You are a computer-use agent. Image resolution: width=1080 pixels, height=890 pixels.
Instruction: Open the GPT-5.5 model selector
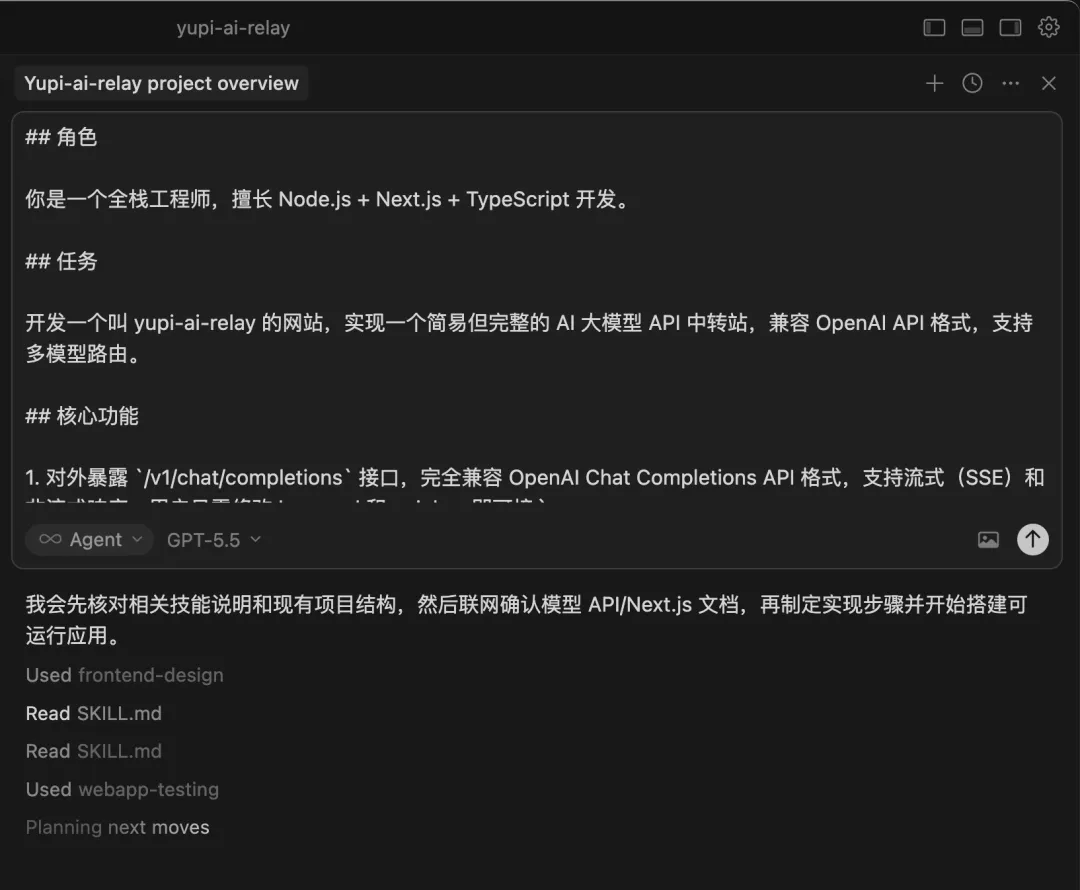click(x=214, y=540)
